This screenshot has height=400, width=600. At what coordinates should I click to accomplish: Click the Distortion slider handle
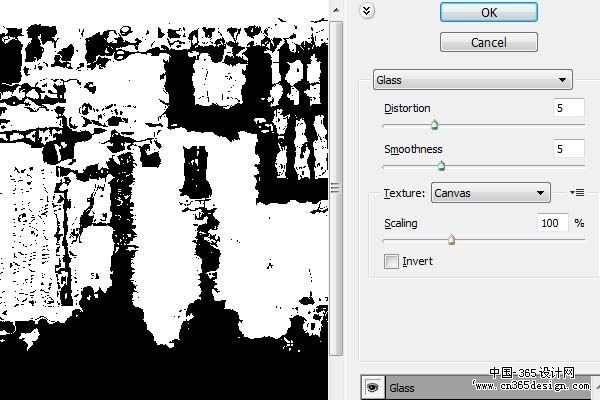(434, 124)
